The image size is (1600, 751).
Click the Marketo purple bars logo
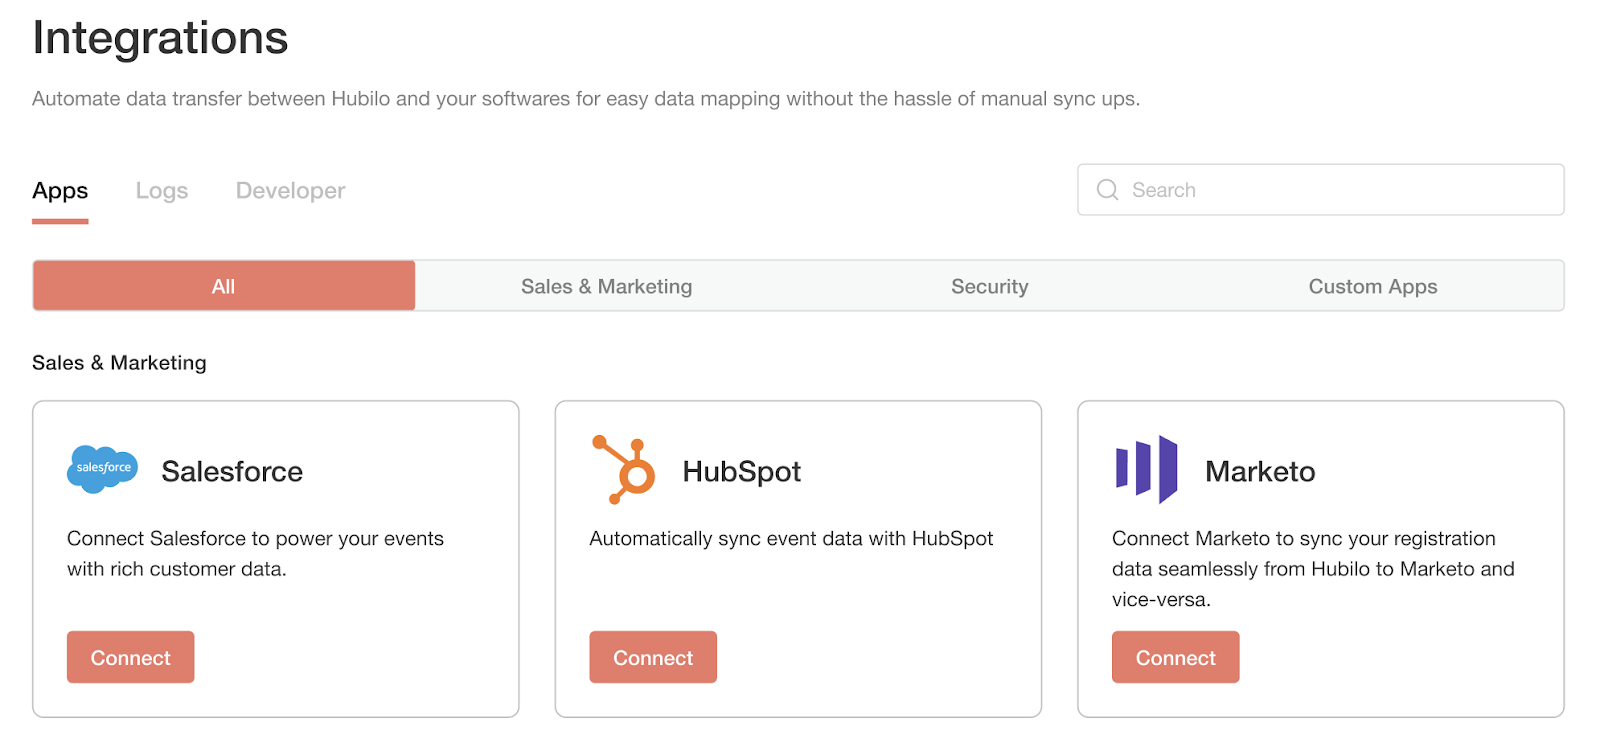1146,469
